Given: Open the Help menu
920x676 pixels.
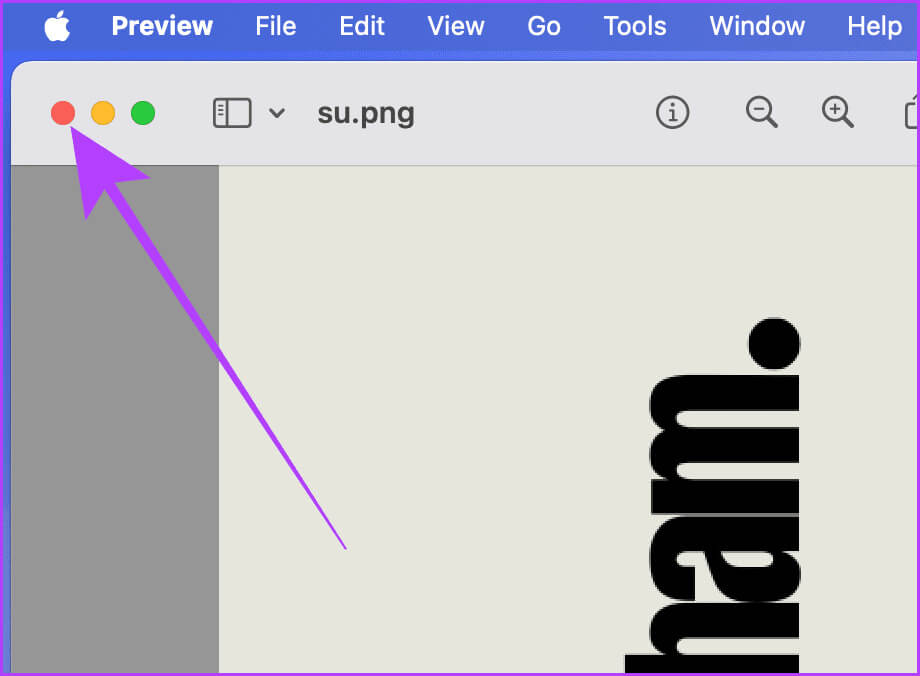Looking at the screenshot, I should [x=875, y=26].
